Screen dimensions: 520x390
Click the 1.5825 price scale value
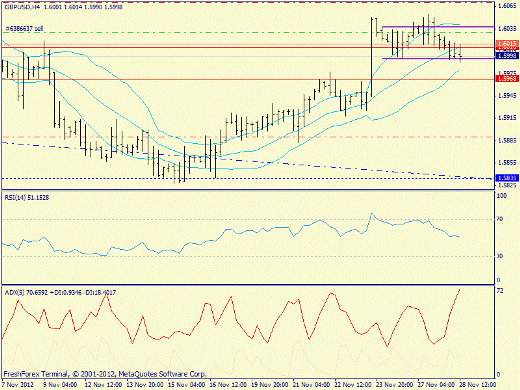(x=507, y=185)
